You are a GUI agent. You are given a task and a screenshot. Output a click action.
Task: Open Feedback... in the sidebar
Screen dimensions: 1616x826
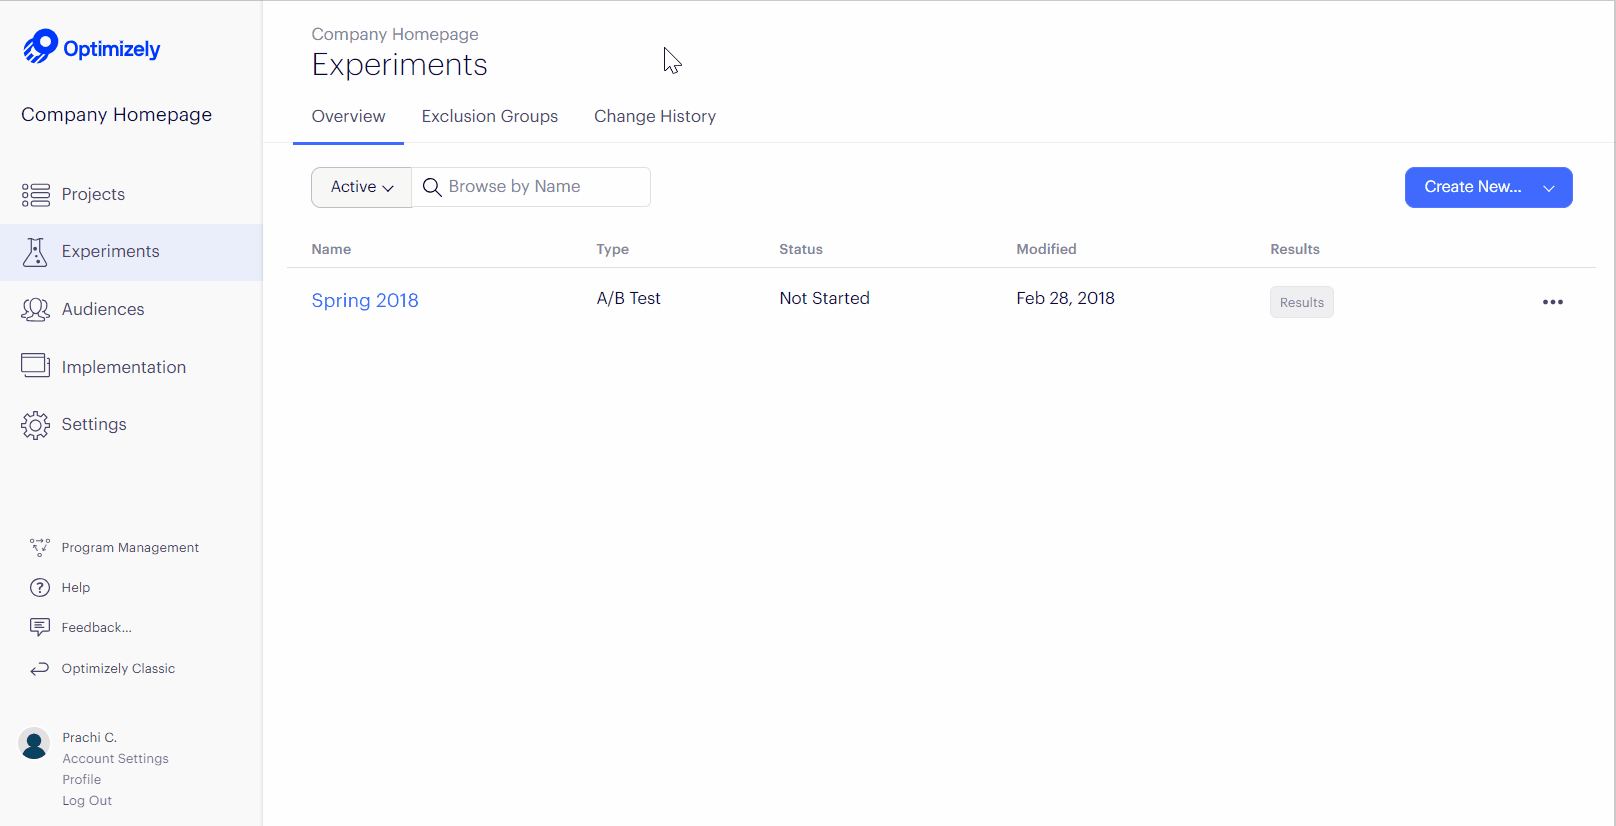(x=96, y=628)
